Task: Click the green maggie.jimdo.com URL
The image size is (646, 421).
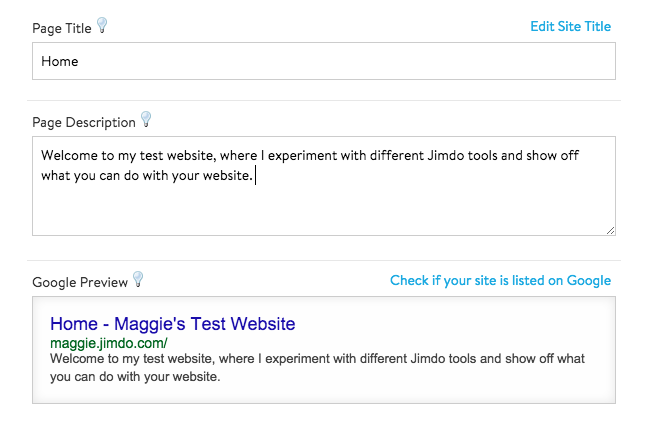Action: pos(109,343)
